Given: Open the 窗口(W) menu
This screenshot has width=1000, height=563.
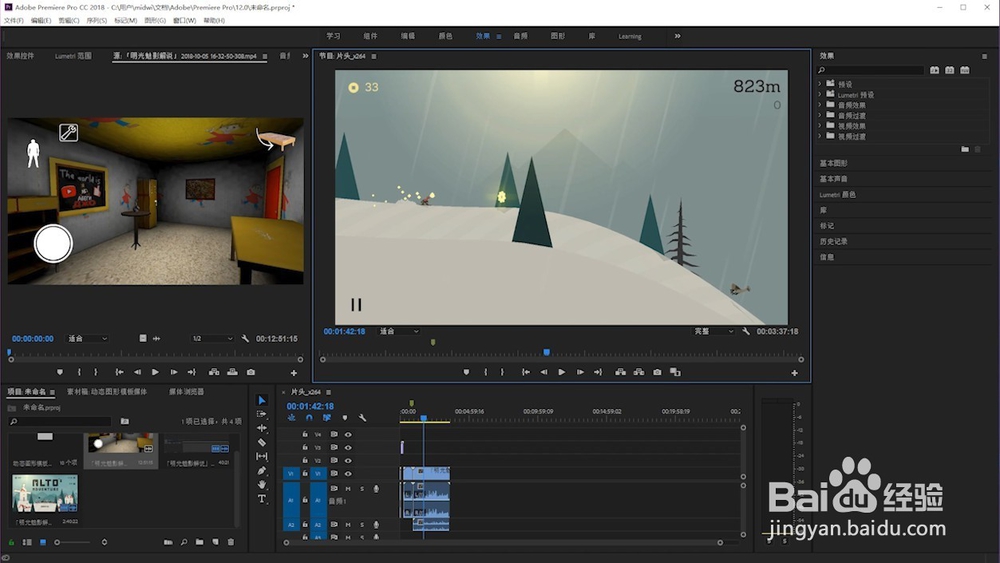Looking at the screenshot, I should (184, 20).
